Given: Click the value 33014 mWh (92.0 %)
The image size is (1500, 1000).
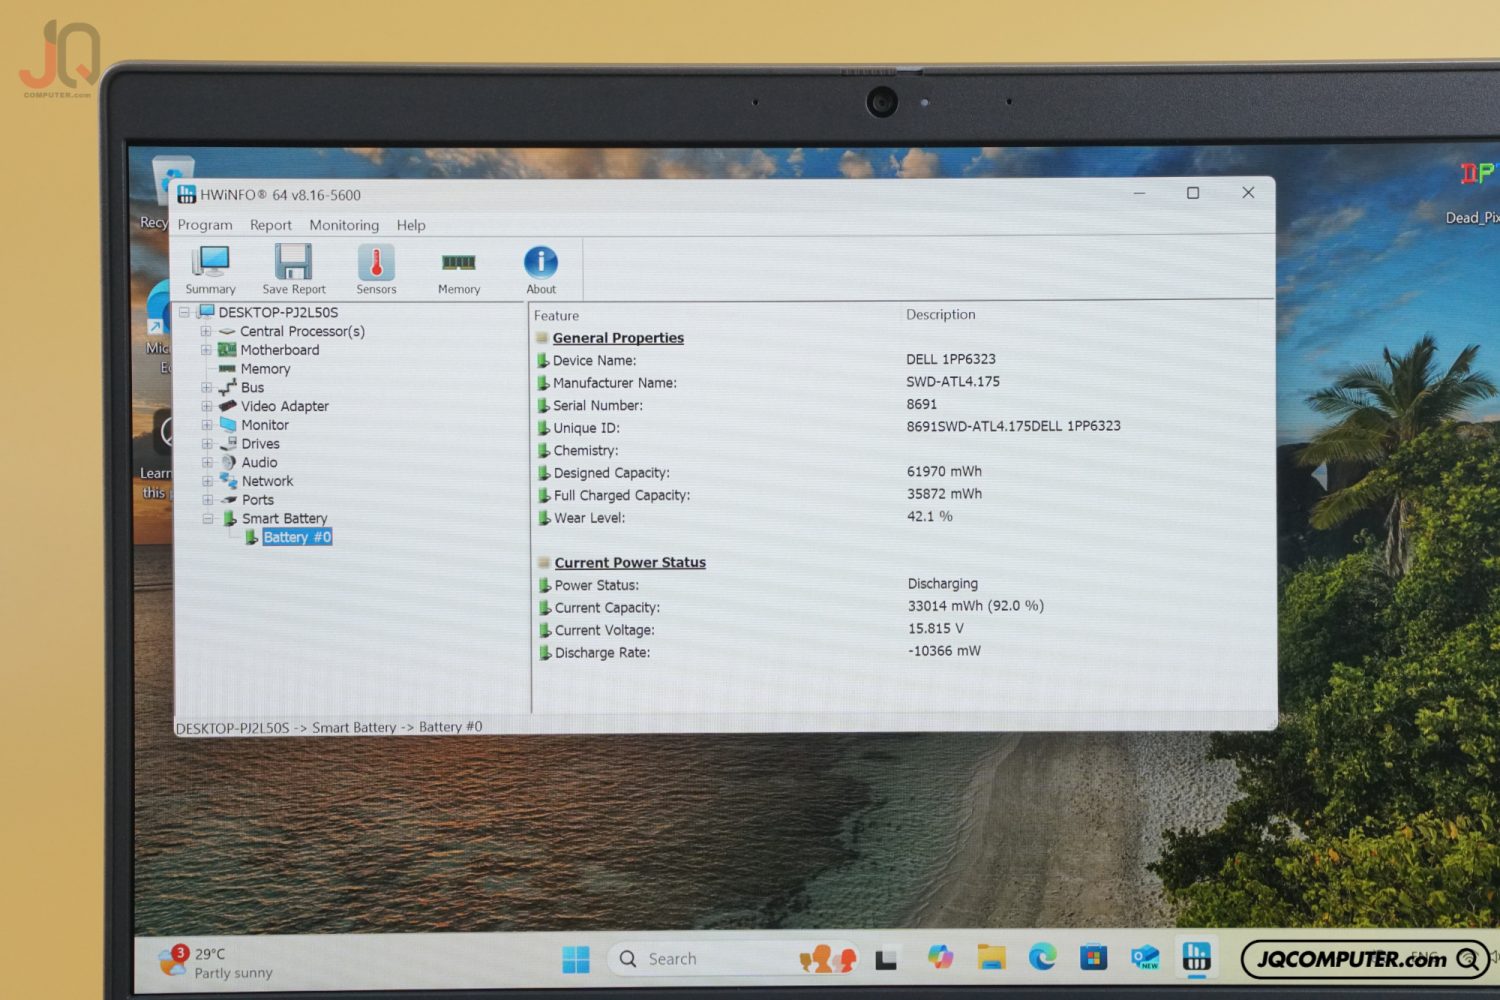Looking at the screenshot, I should coord(976,606).
